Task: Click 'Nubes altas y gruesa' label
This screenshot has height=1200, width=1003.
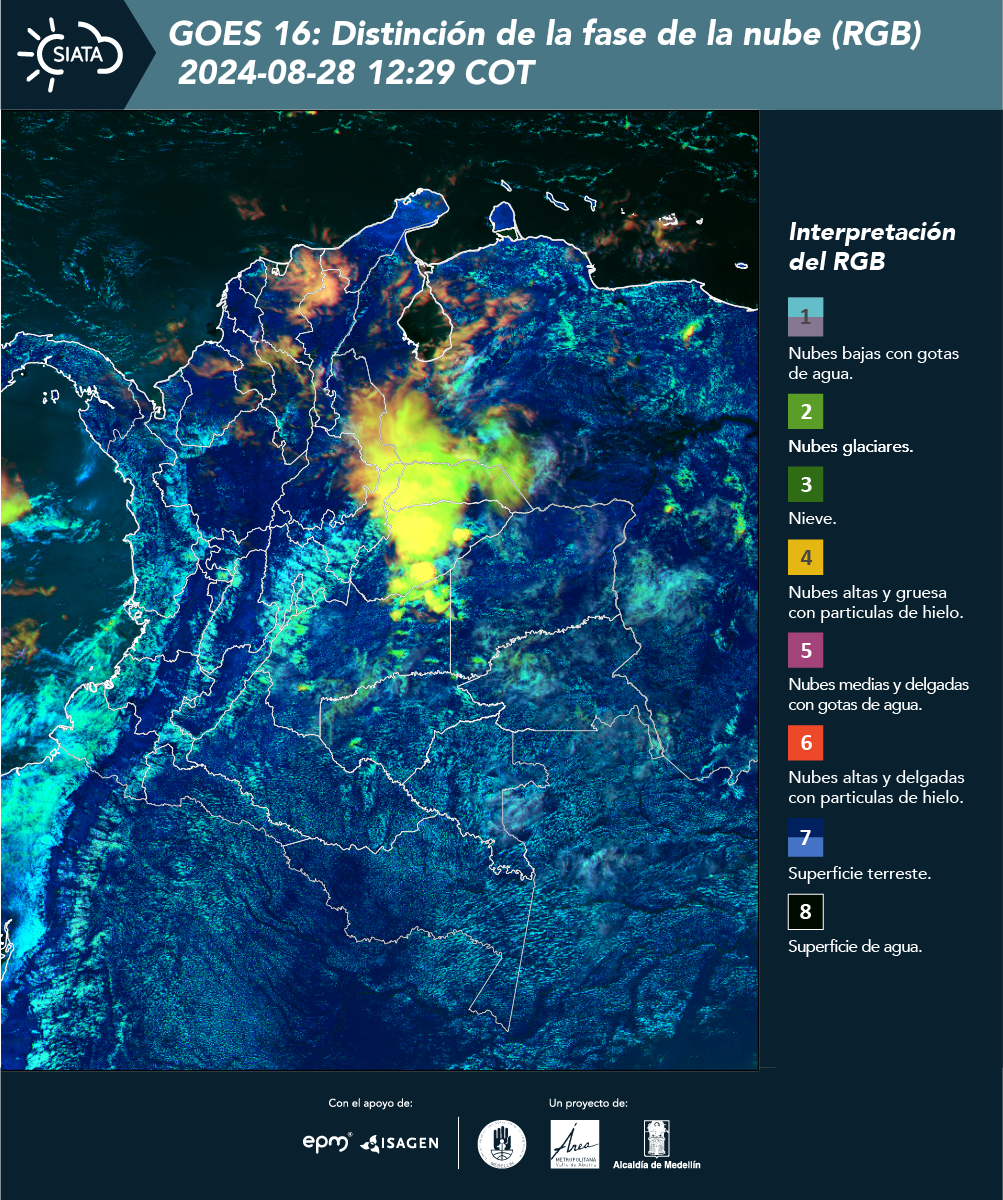Action: [875, 602]
